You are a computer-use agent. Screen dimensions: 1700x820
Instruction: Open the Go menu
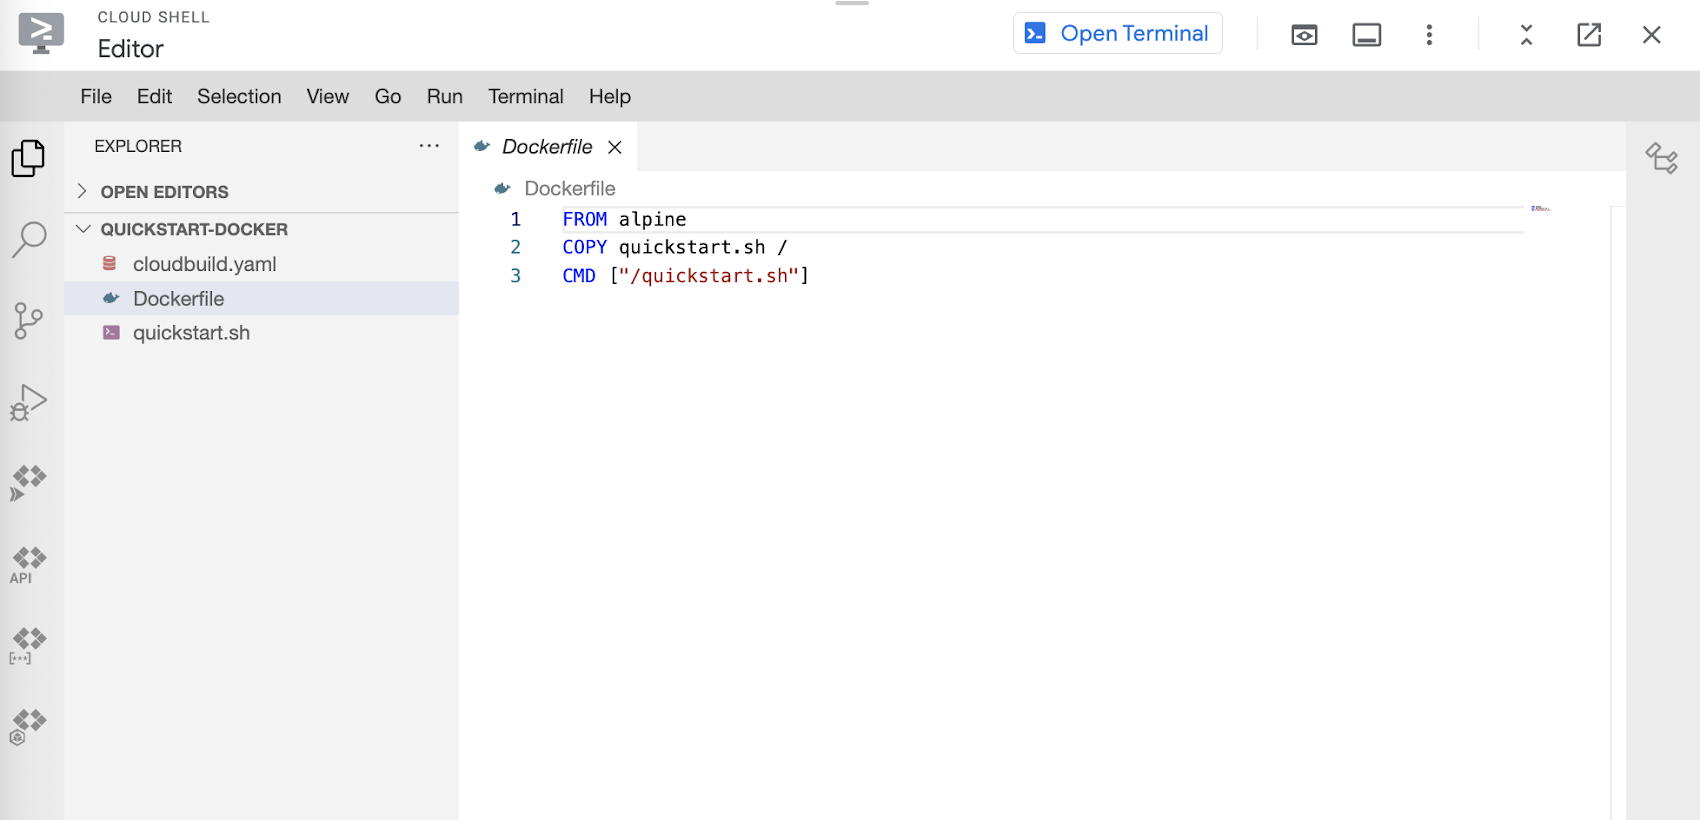[x=388, y=96]
